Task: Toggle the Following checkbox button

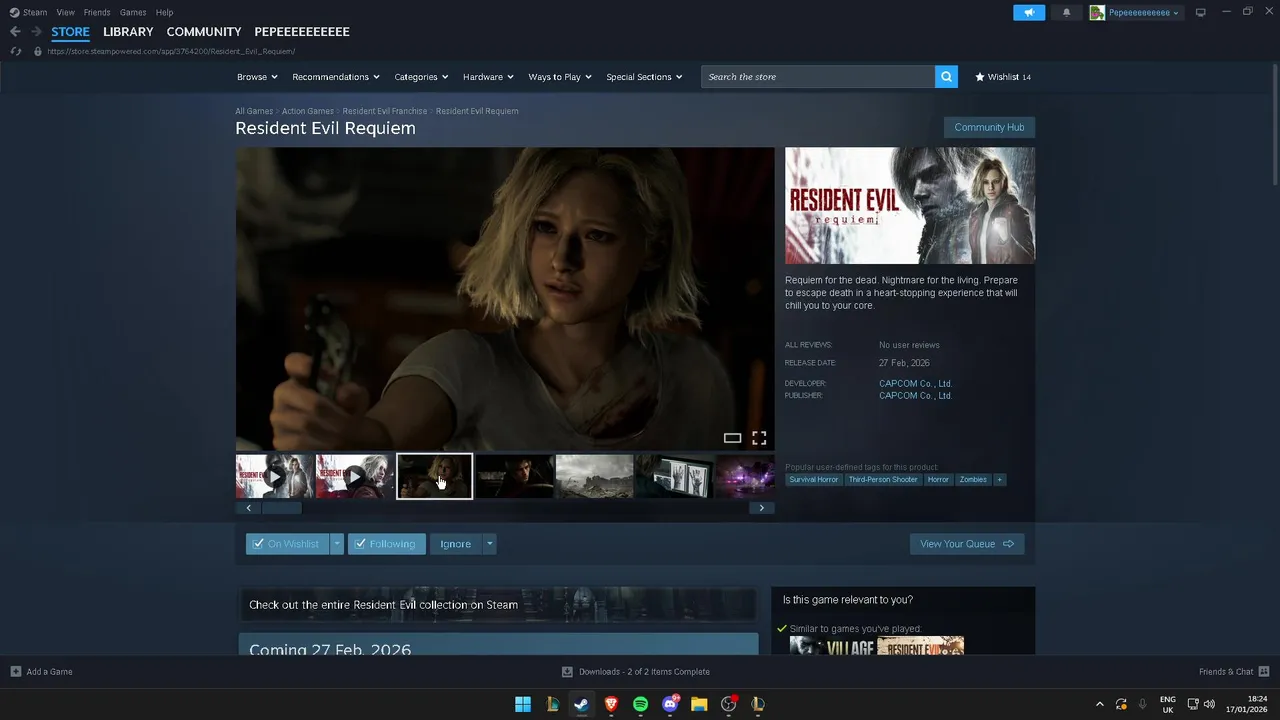Action: point(386,544)
